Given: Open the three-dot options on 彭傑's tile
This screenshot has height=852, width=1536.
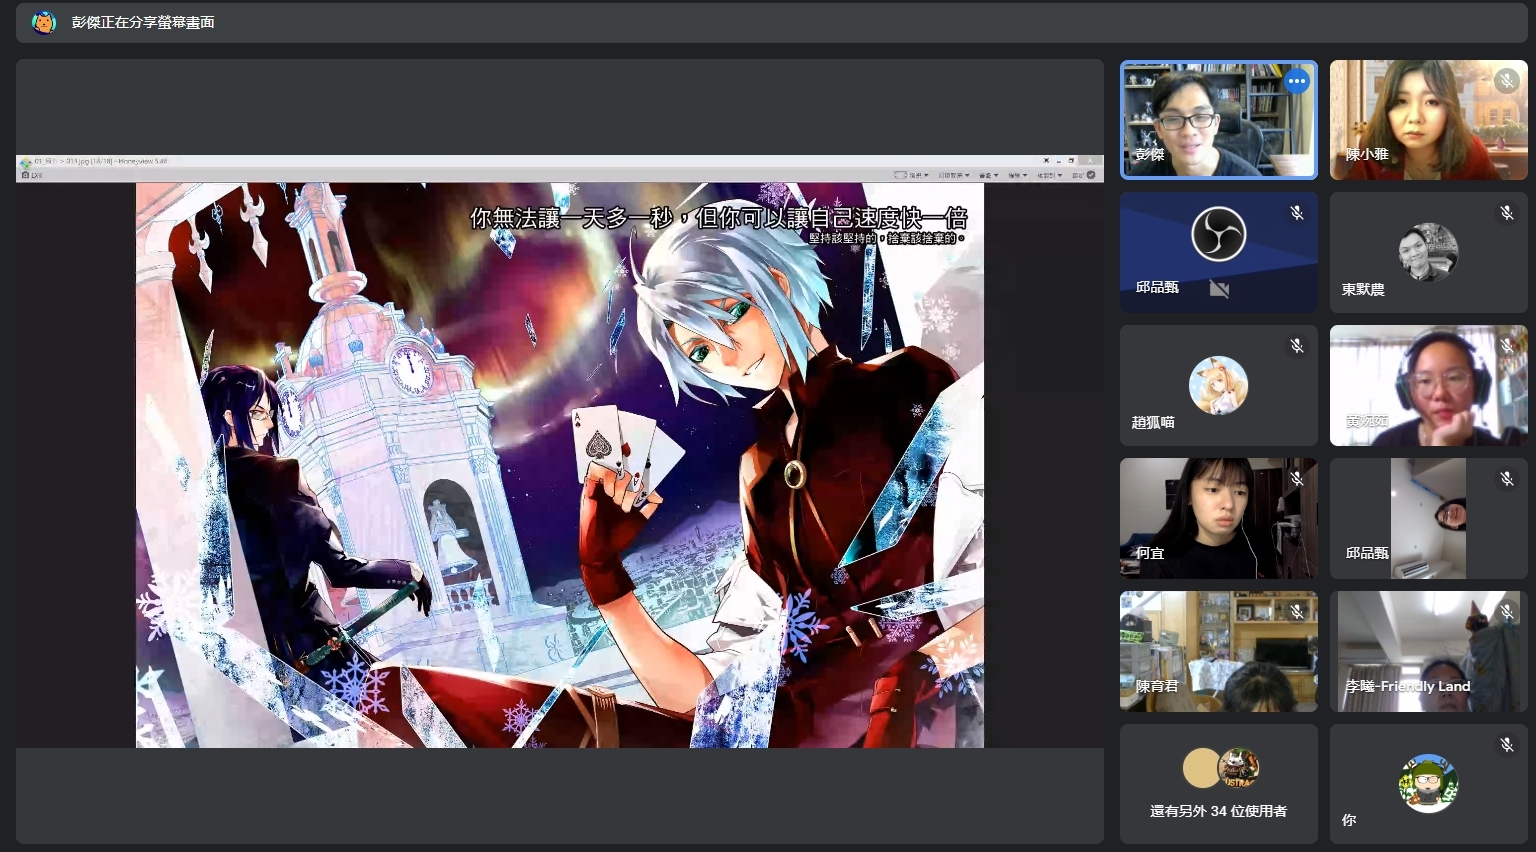Looking at the screenshot, I should click(x=1297, y=82).
